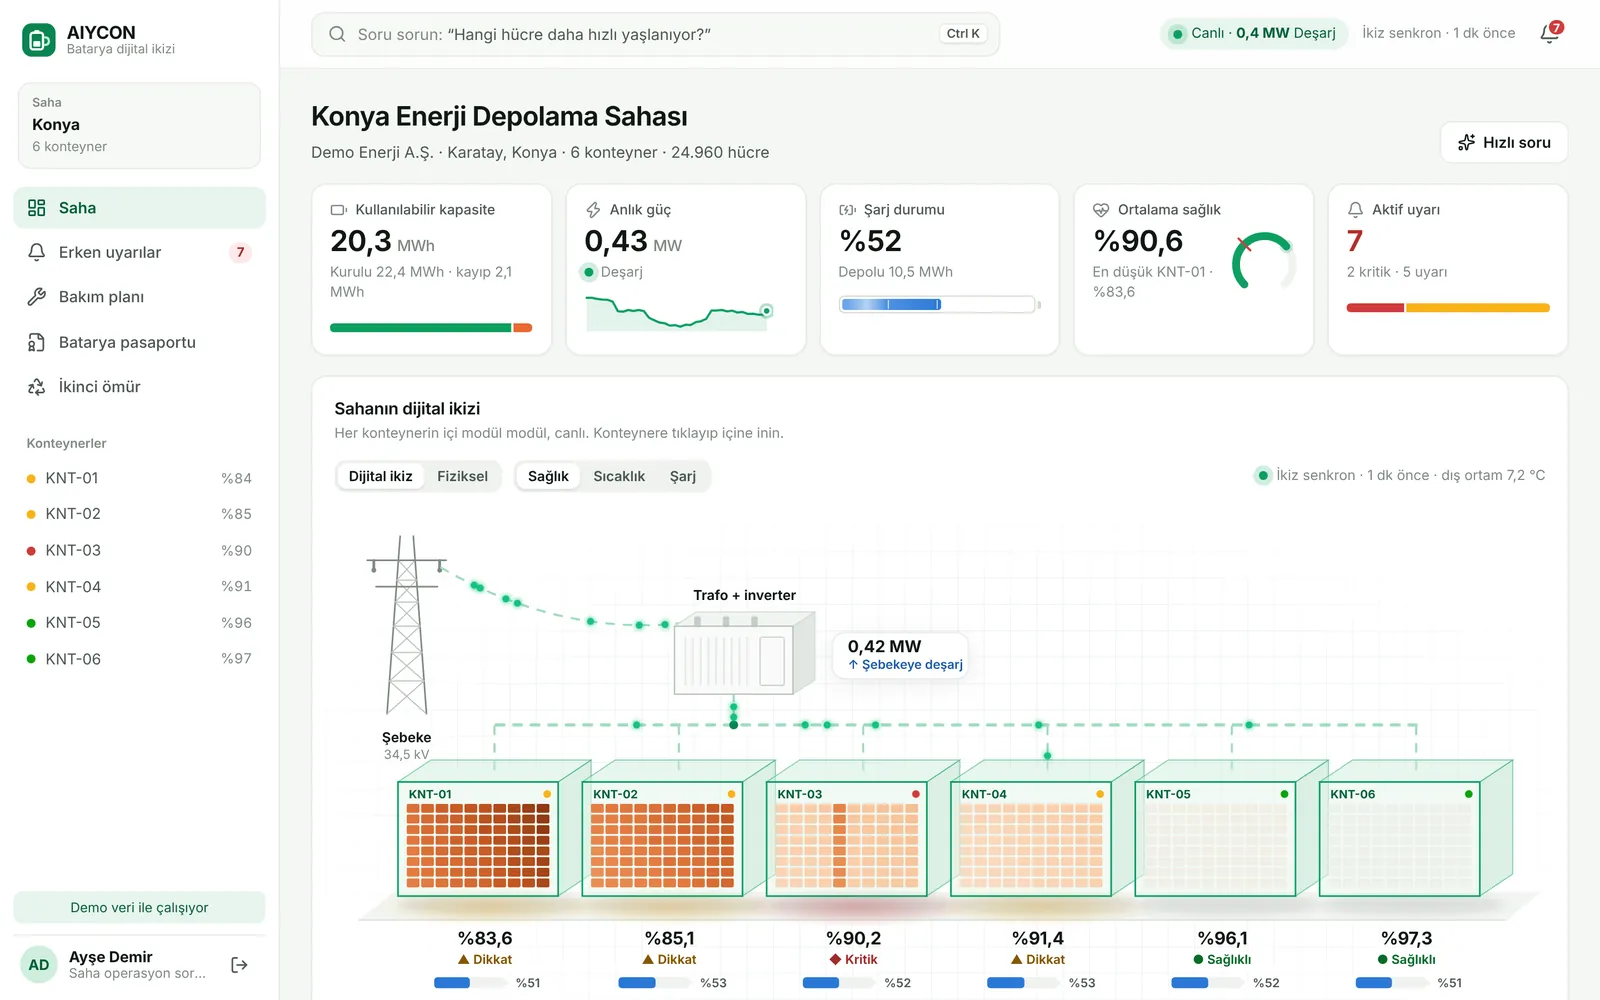
Task: Open Bakım planı wrench item
Action: click(139, 297)
